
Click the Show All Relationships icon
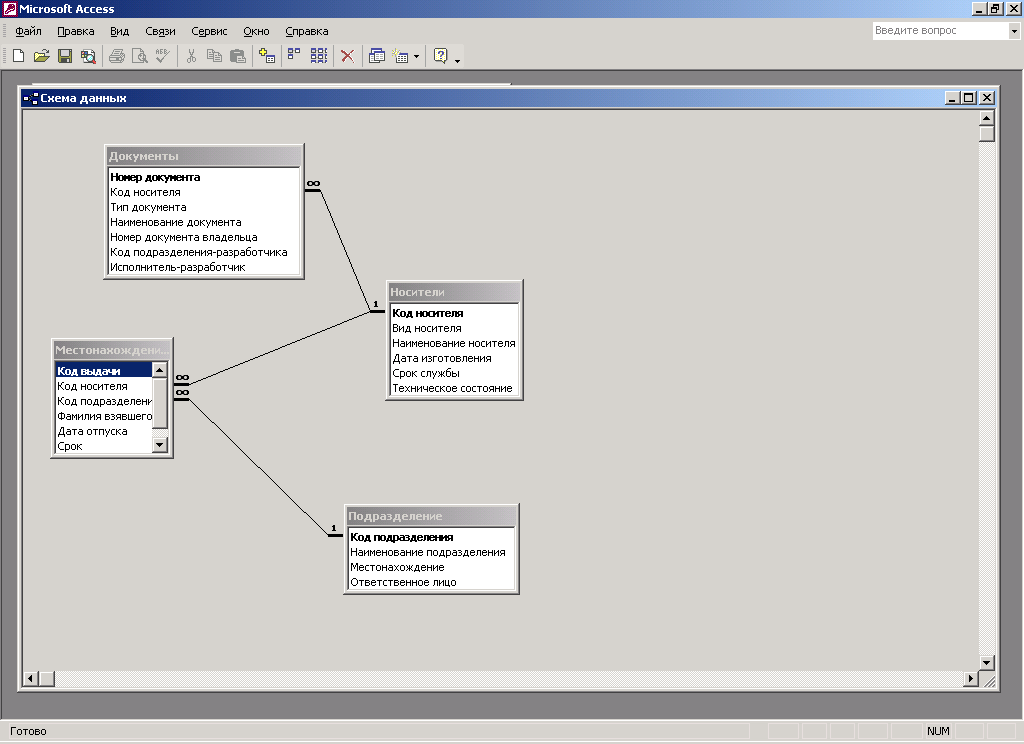coord(319,57)
